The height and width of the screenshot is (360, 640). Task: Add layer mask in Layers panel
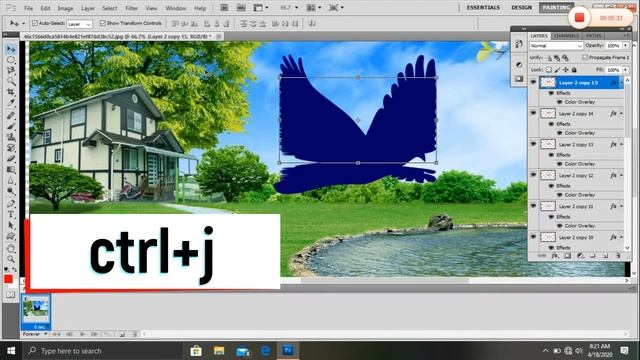click(x=567, y=256)
